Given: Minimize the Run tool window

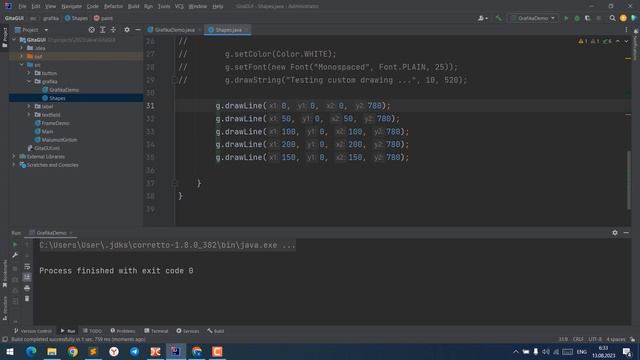Looking at the screenshot, I should 626,233.
